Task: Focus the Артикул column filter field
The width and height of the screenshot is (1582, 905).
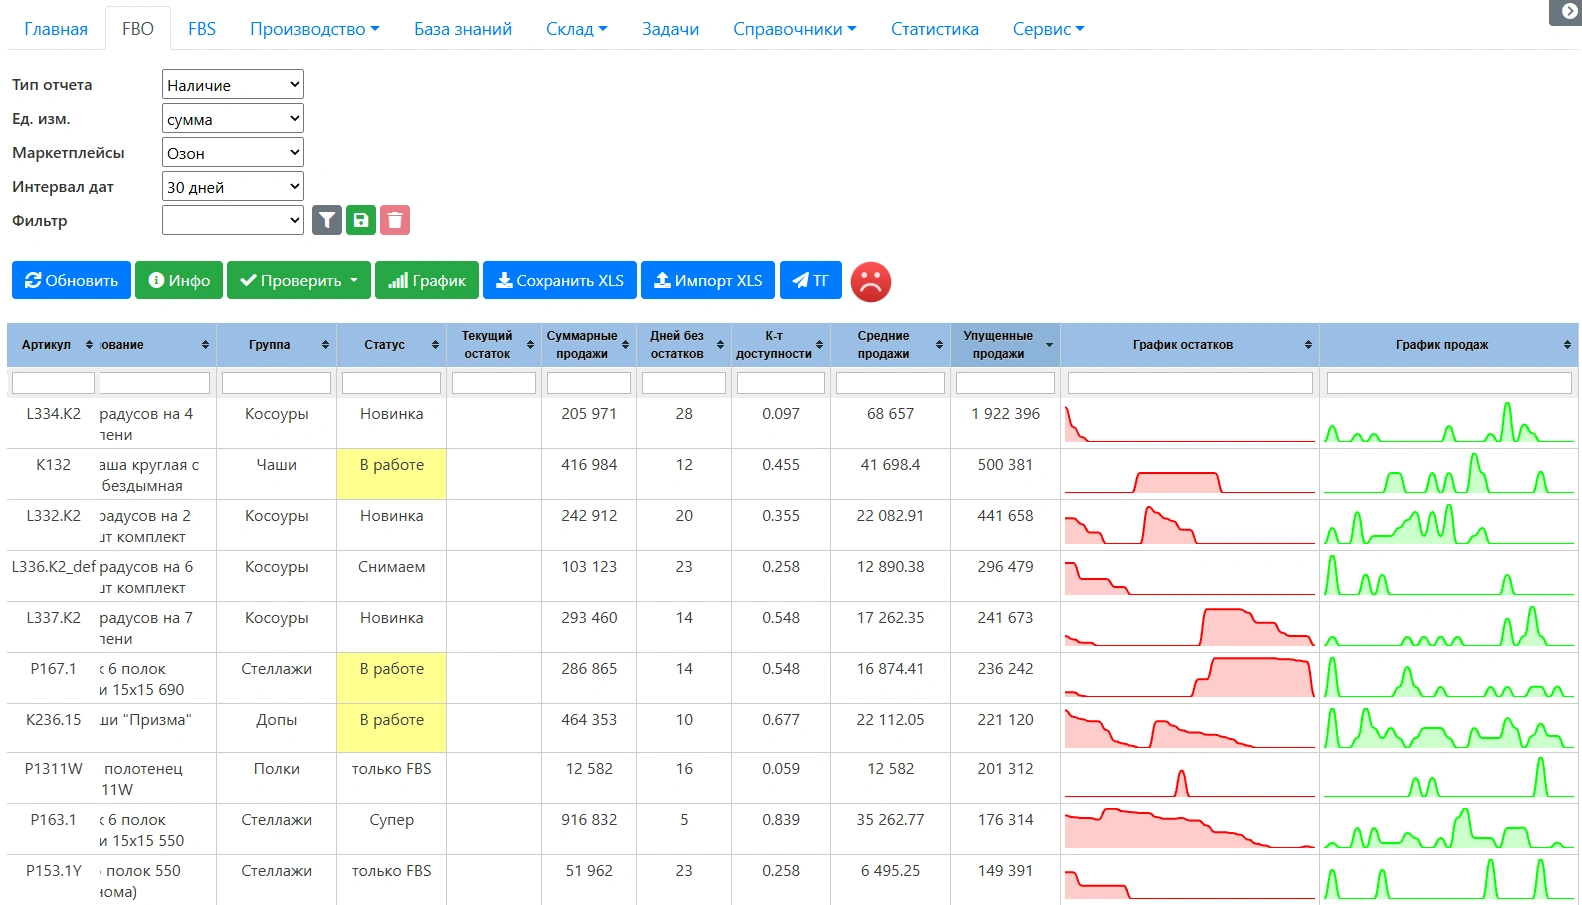Action: [x=53, y=383]
